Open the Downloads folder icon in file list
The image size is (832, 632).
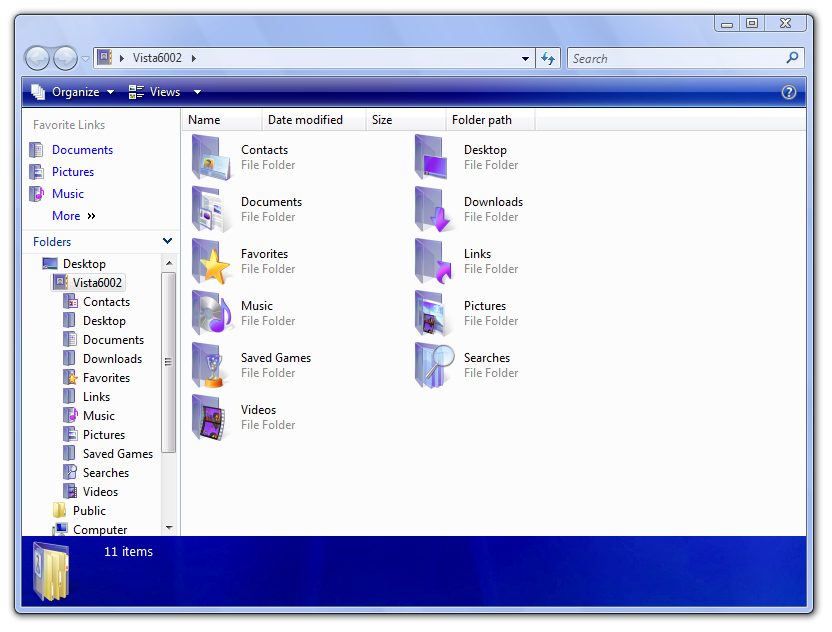click(x=435, y=209)
